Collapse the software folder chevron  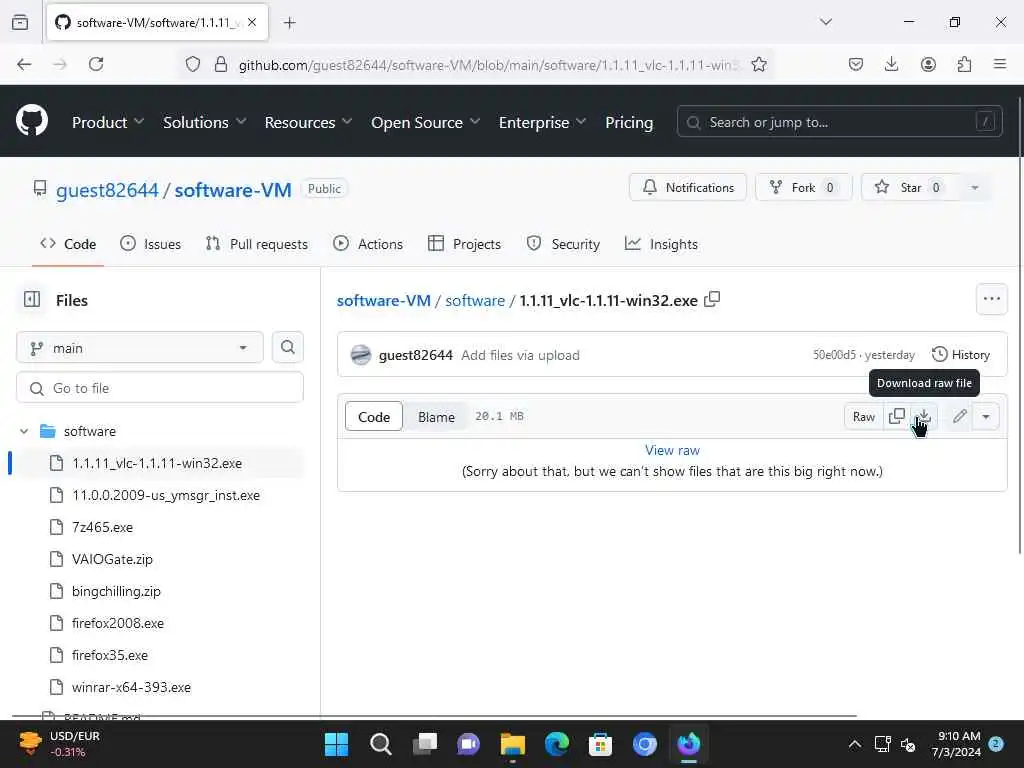tap(24, 431)
